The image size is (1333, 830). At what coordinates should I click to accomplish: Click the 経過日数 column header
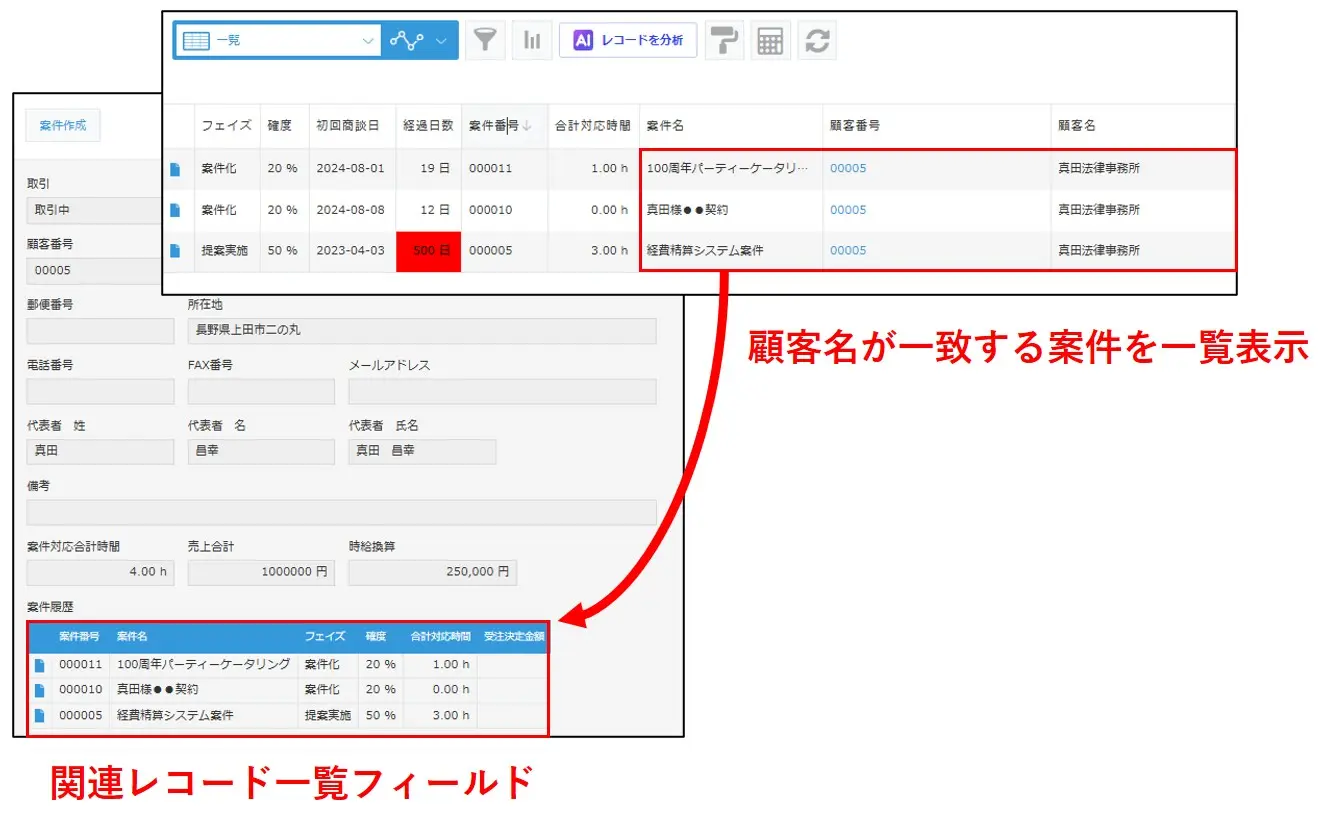[x=428, y=126]
